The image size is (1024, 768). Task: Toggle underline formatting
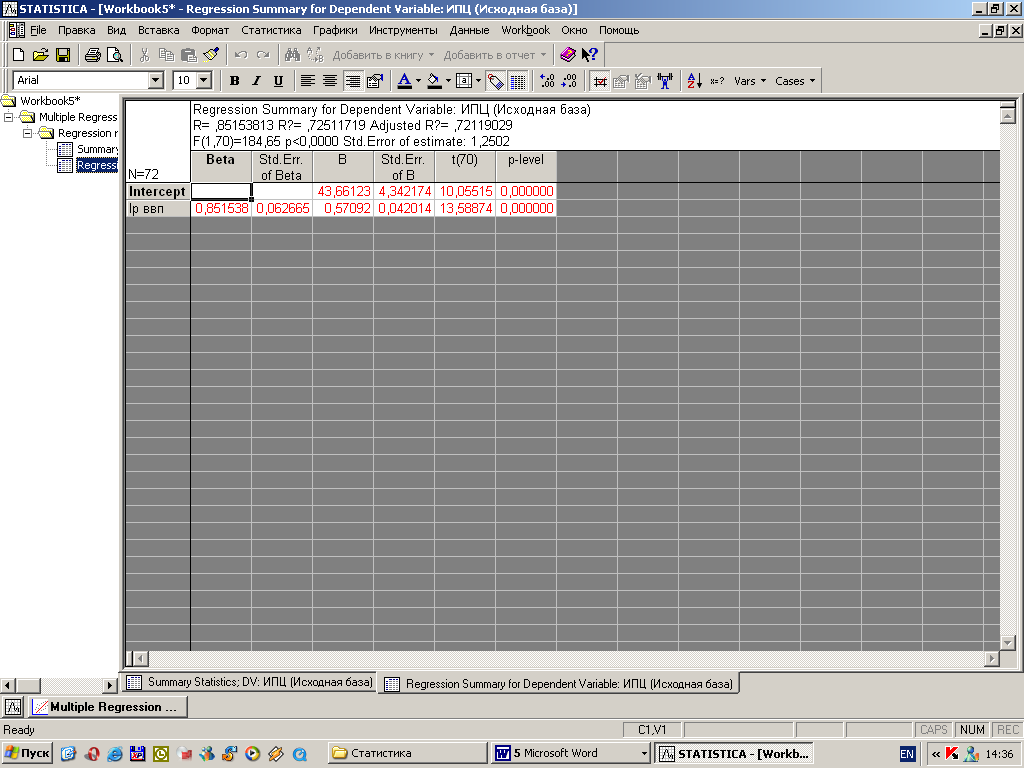tap(278, 81)
